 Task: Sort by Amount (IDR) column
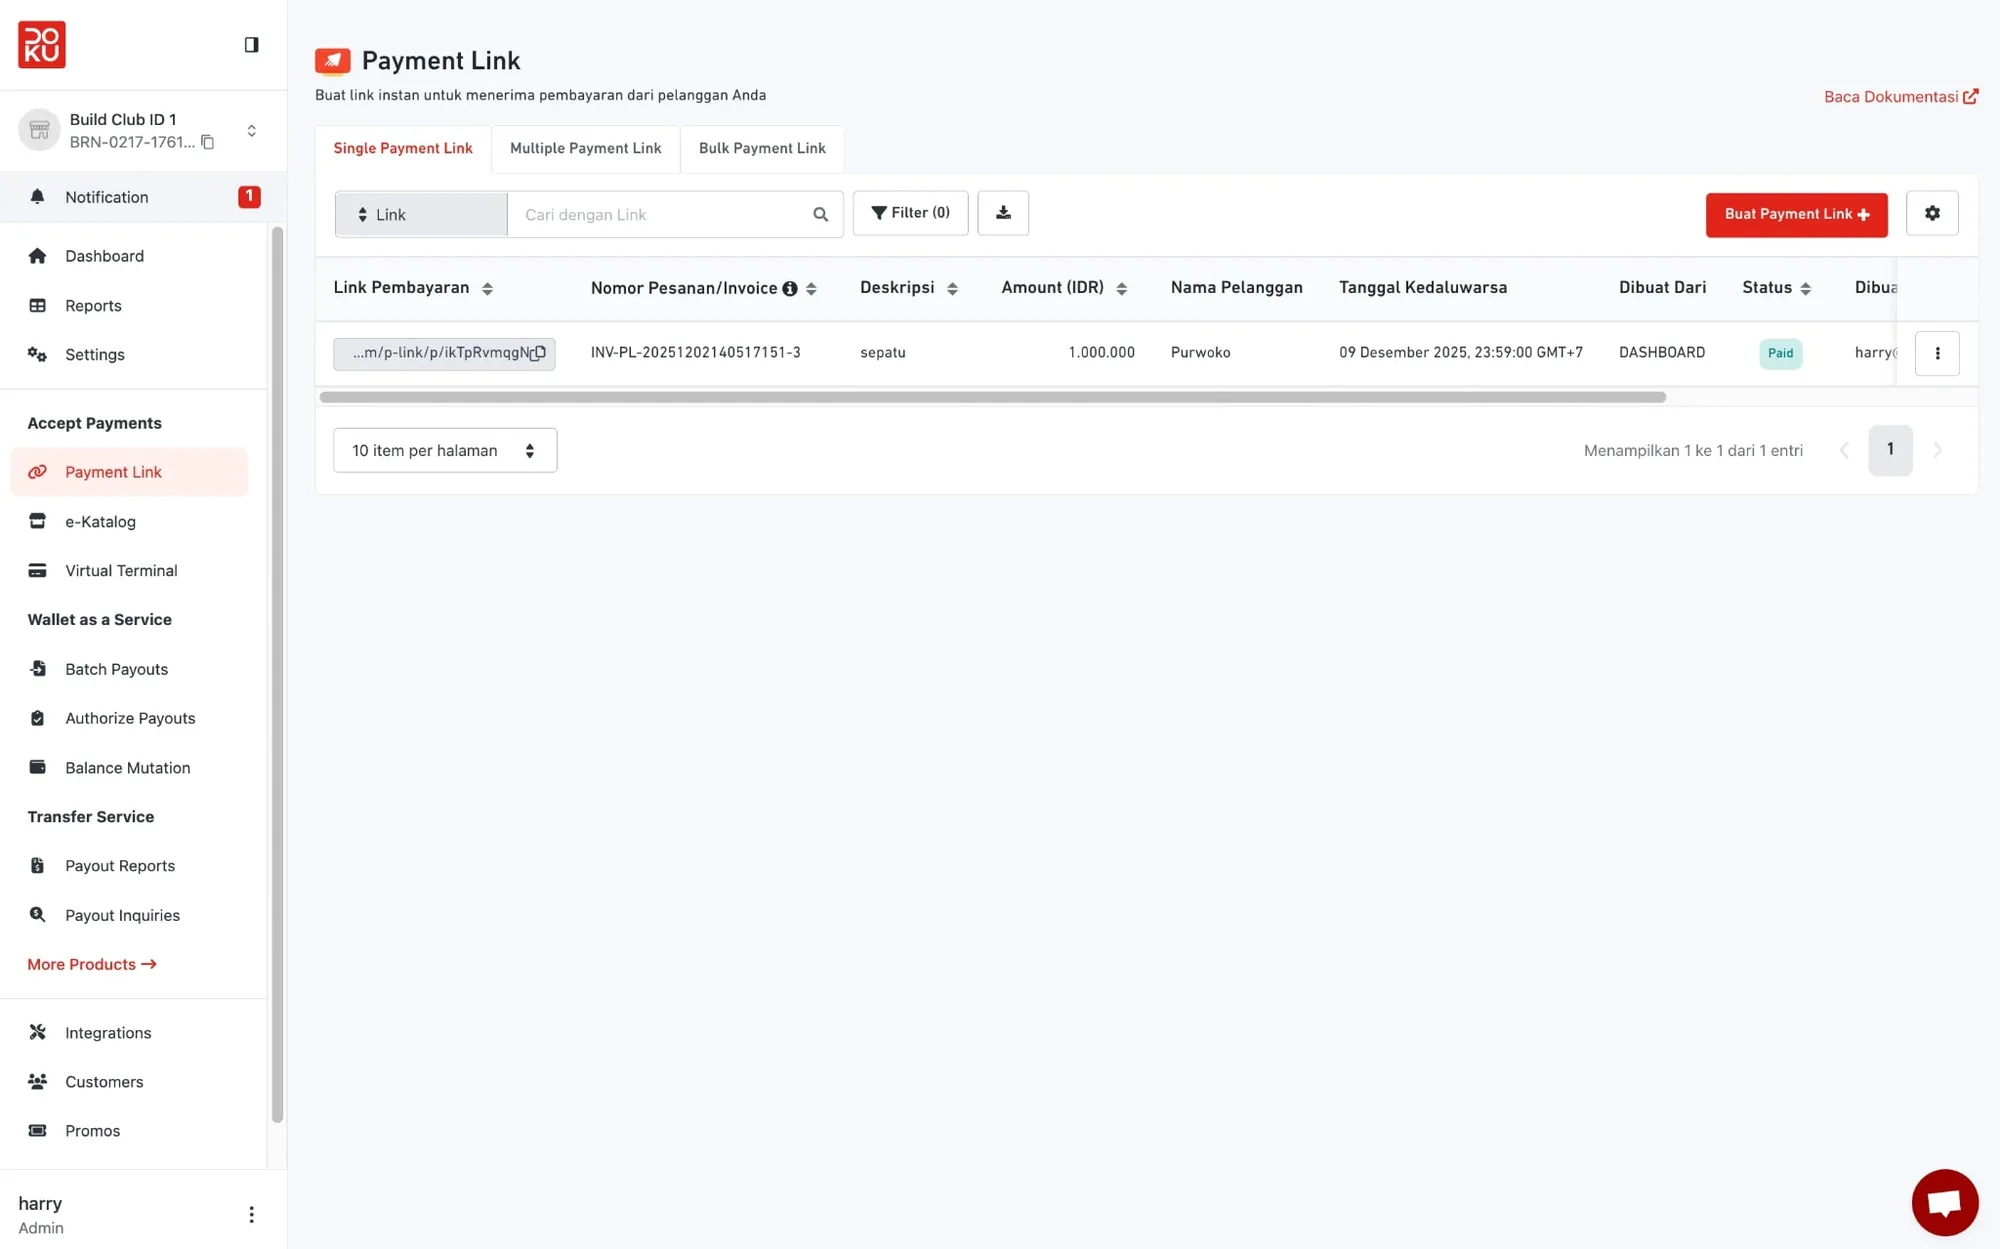[1121, 289]
